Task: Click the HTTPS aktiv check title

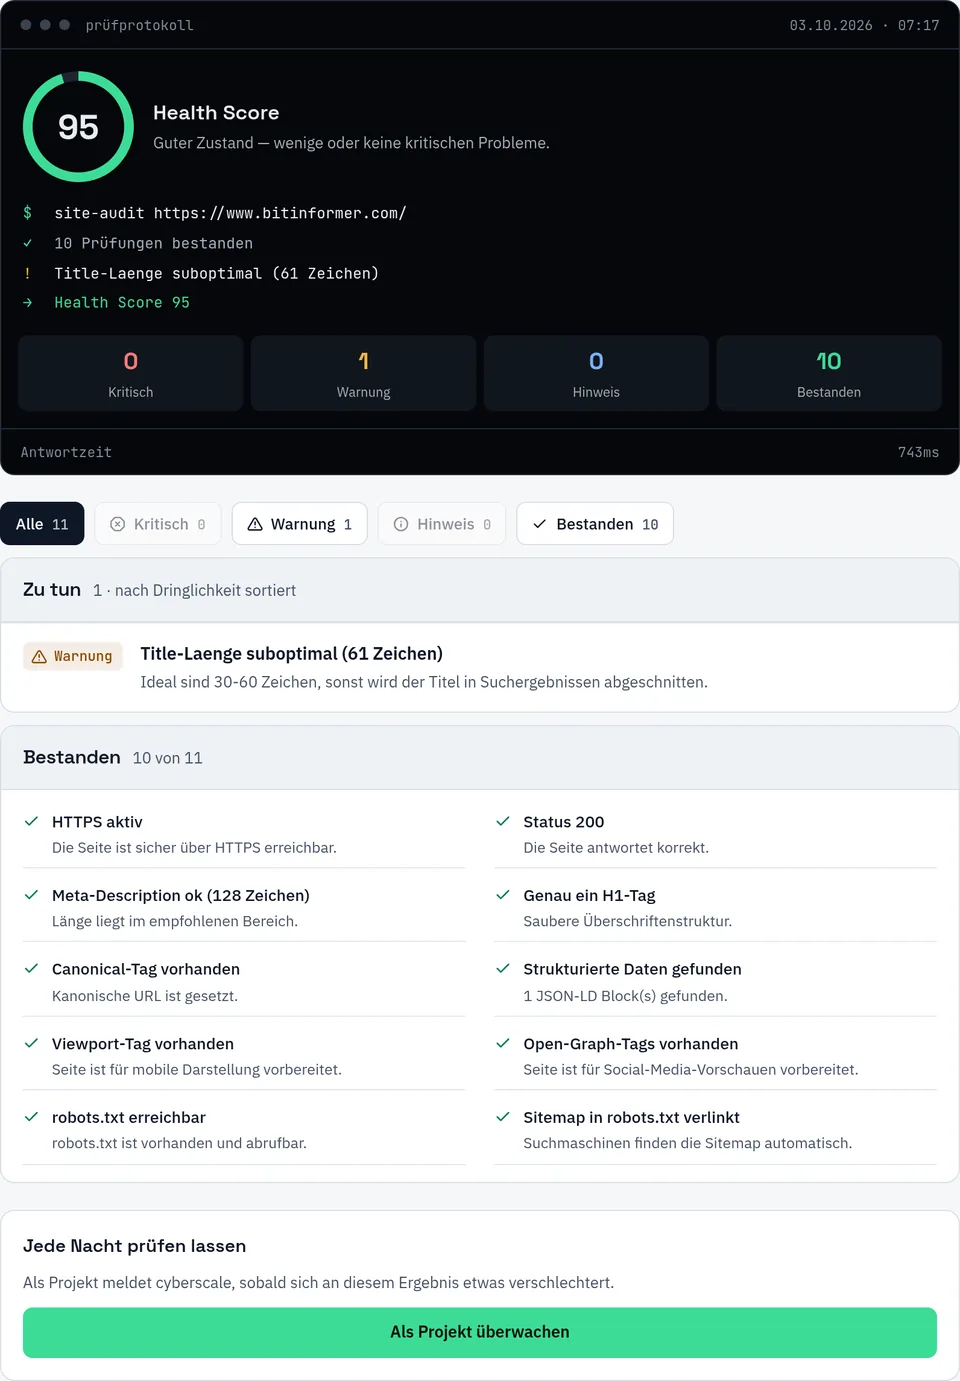Action: coord(97,822)
